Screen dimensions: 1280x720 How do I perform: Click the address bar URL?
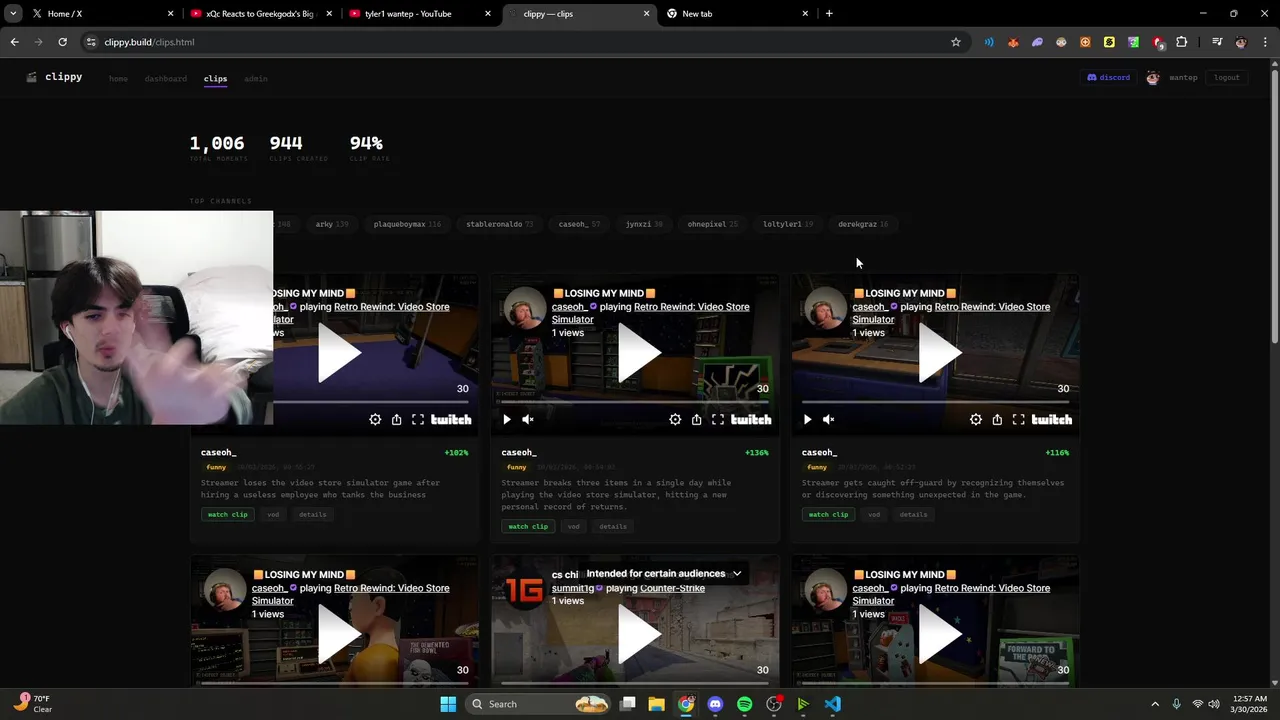(150, 42)
